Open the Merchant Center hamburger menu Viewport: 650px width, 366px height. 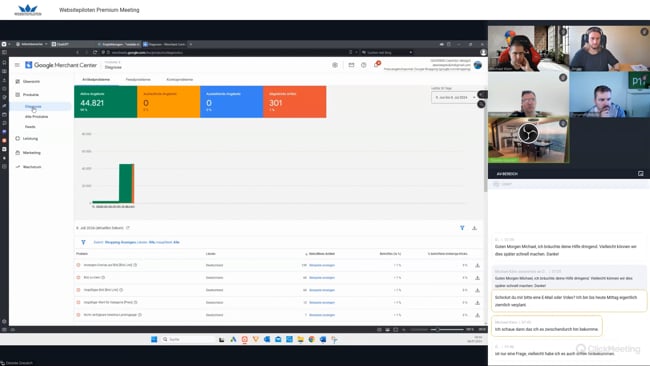(x=17, y=65)
